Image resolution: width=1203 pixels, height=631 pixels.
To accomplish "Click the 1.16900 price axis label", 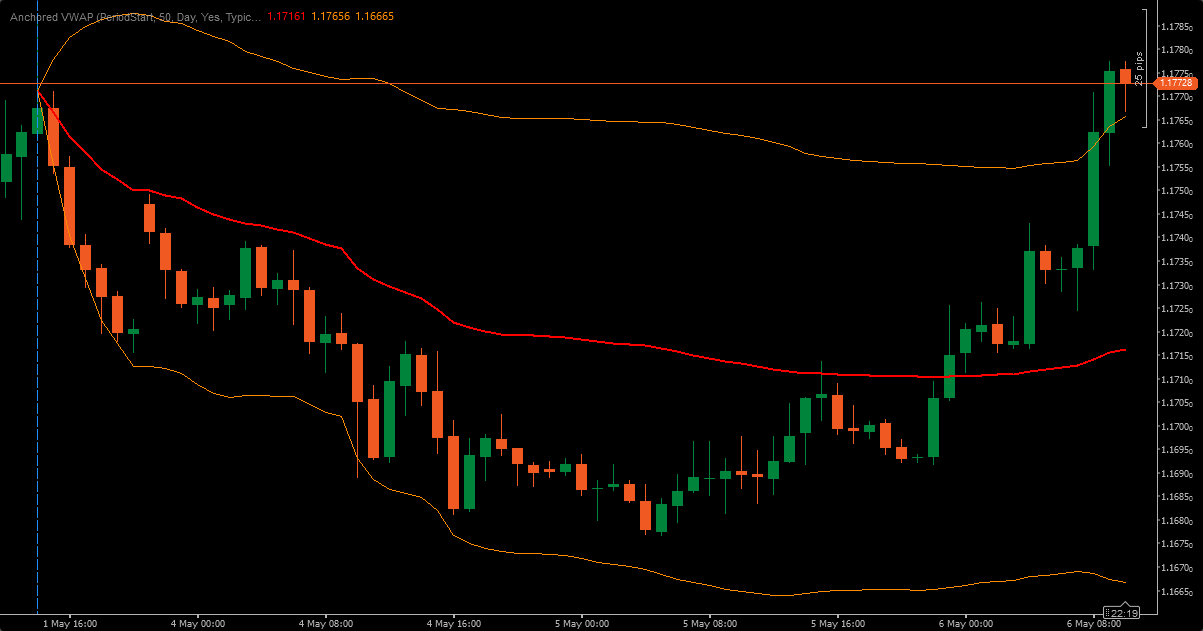I will point(1179,474).
